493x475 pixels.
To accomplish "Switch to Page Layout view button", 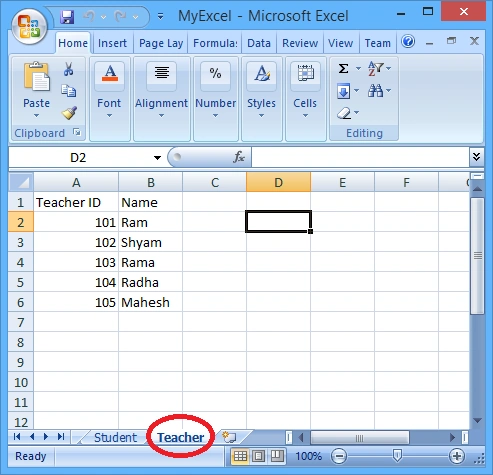I will point(259,456).
